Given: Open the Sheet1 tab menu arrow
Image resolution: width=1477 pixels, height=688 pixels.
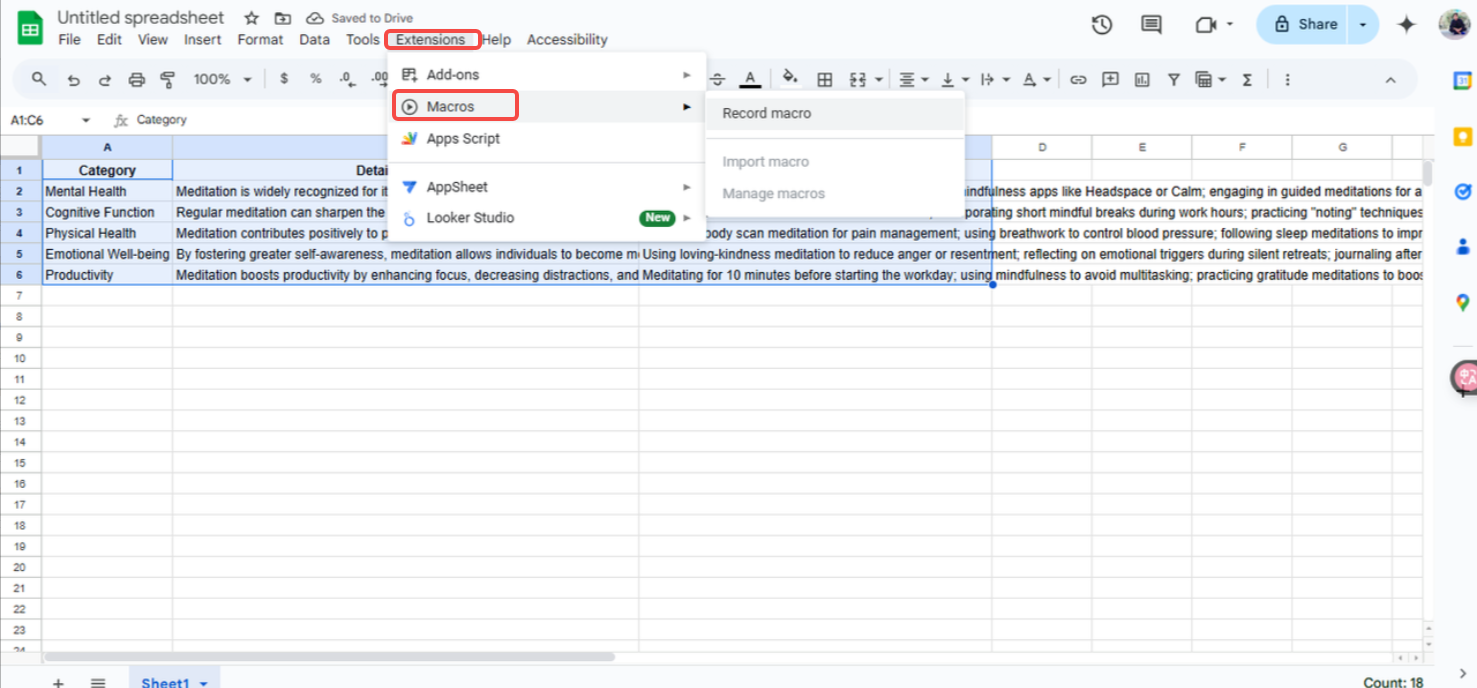Looking at the screenshot, I should tap(204, 683).
